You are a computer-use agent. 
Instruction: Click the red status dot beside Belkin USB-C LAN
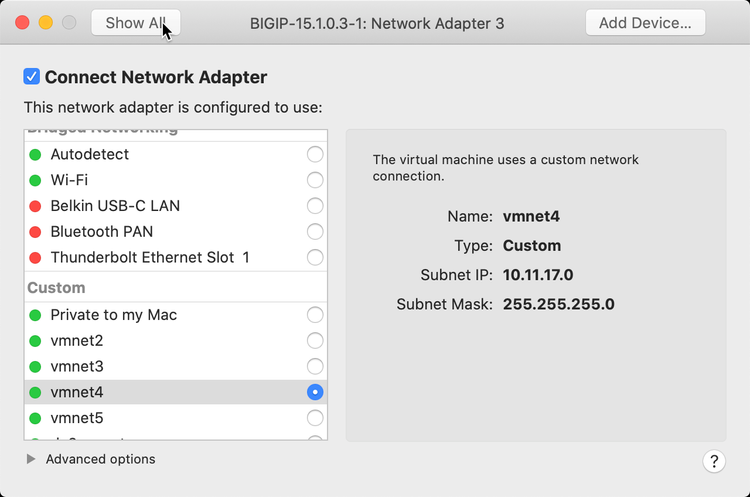(35, 206)
